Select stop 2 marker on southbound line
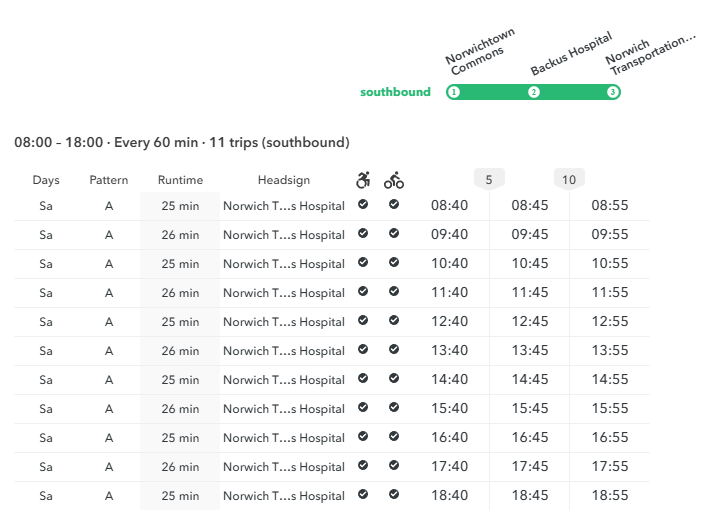 (534, 92)
